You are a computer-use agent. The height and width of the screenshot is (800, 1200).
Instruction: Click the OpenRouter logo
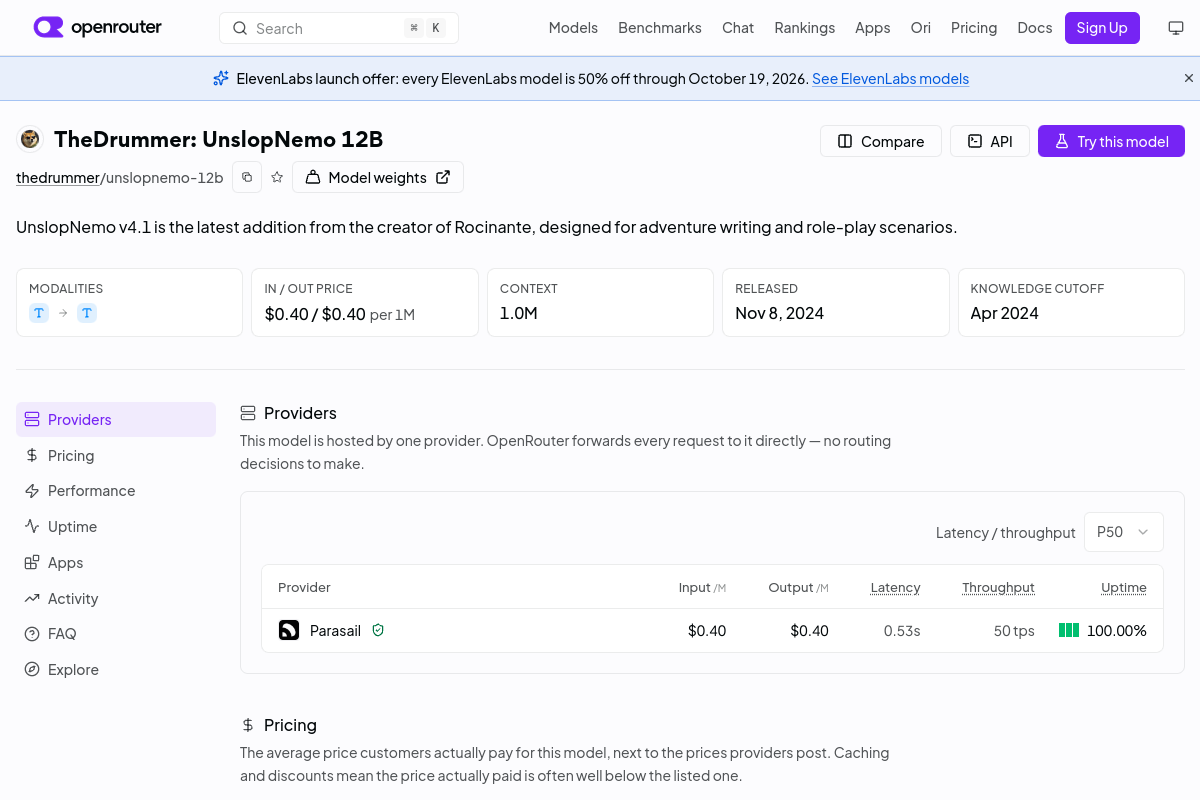pos(97,27)
